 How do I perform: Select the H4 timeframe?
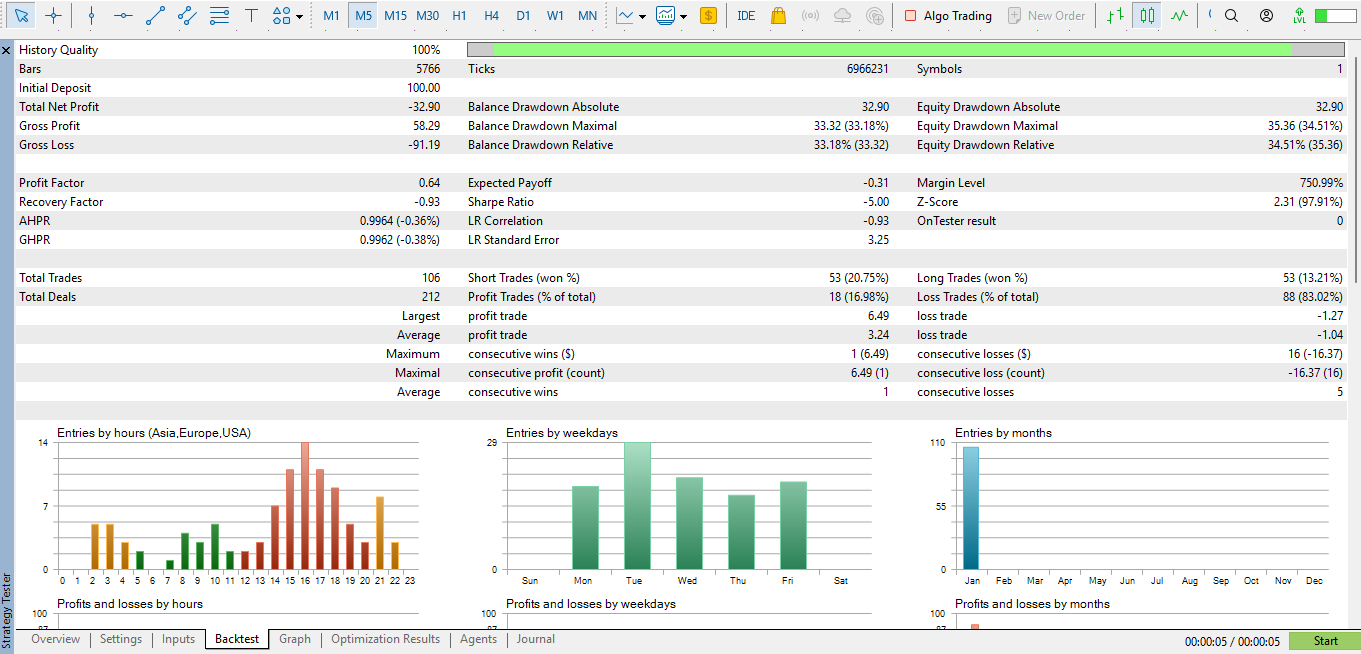[x=492, y=15]
